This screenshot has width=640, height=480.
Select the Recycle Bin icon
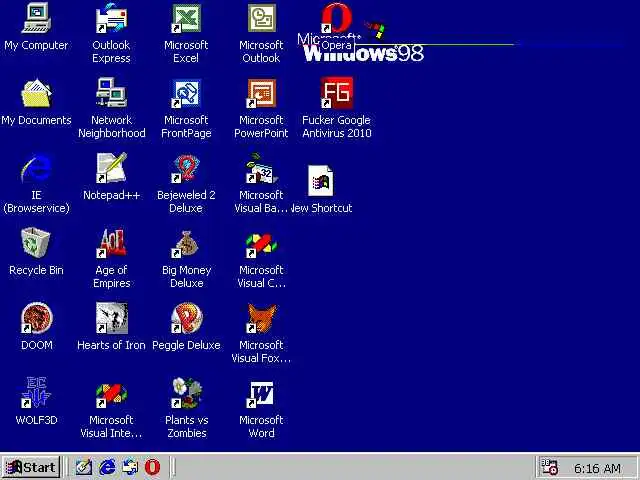[36, 243]
